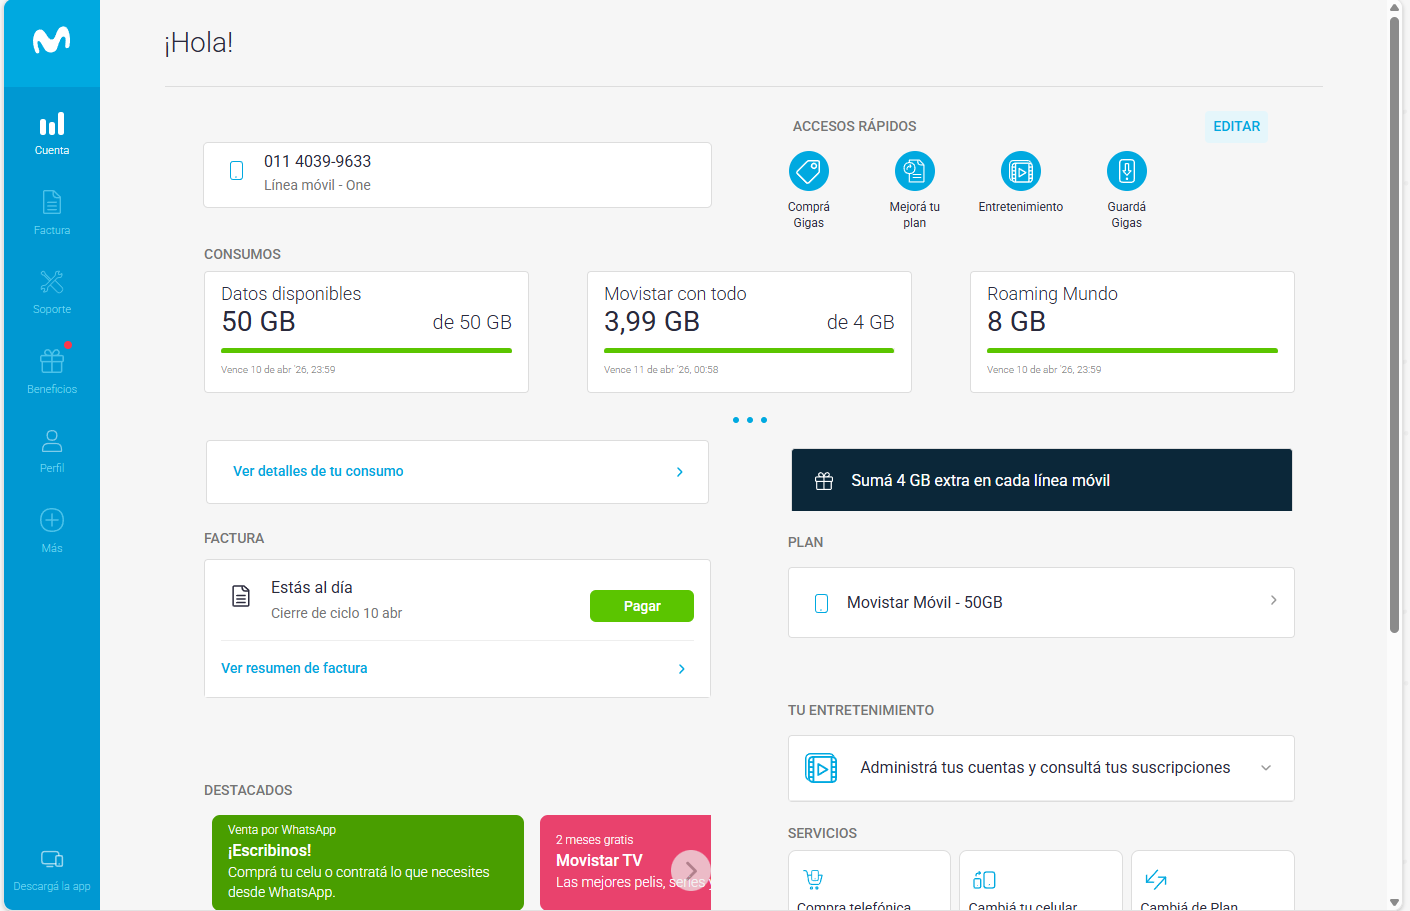The width and height of the screenshot is (1410, 911).
Task: Expand Administrá tus cuentas entertainment section
Action: pyautogui.click(x=1266, y=768)
